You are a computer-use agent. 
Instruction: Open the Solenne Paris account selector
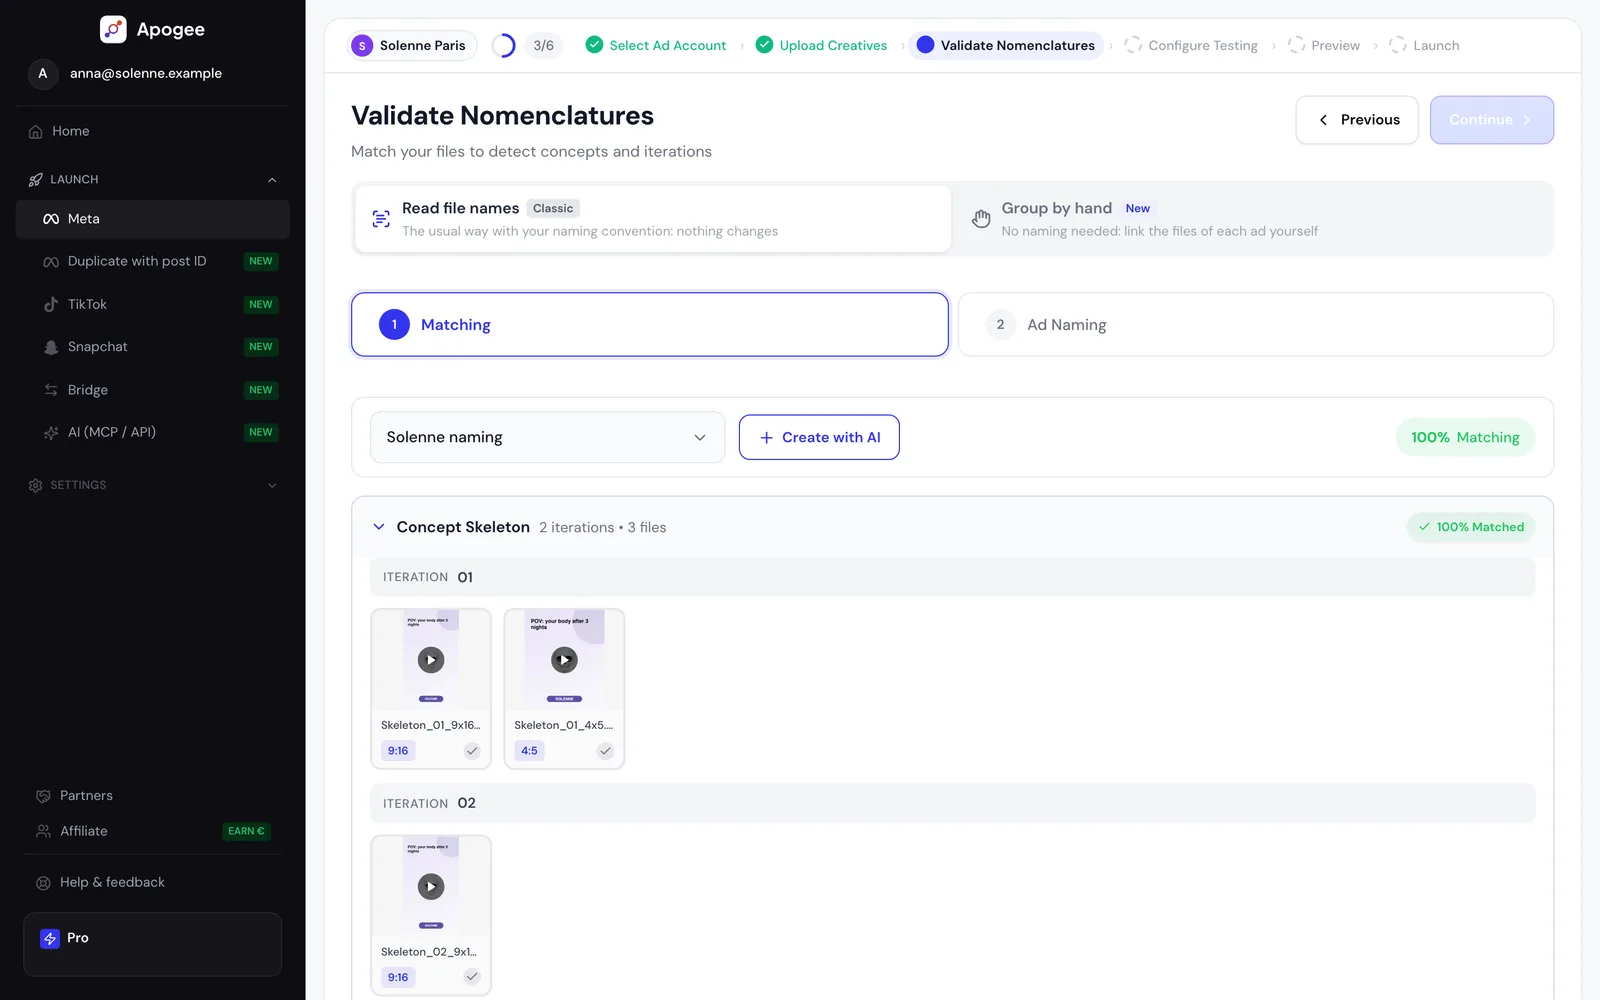click(412, 45)
